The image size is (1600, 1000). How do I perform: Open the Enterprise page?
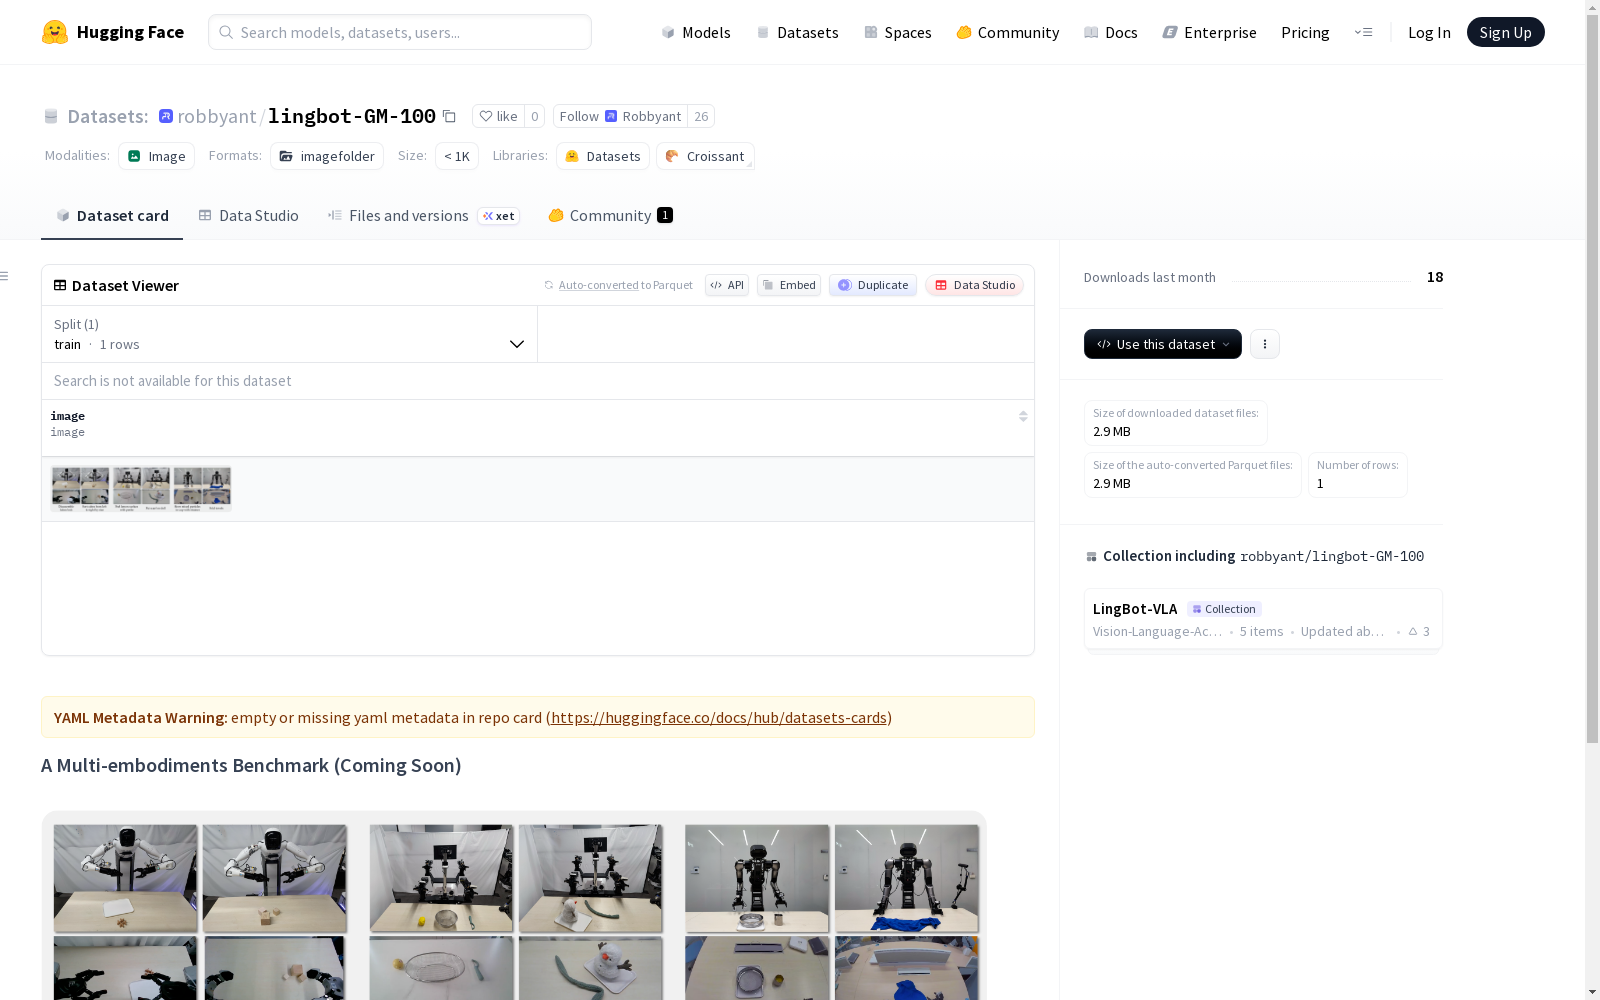1210,32
